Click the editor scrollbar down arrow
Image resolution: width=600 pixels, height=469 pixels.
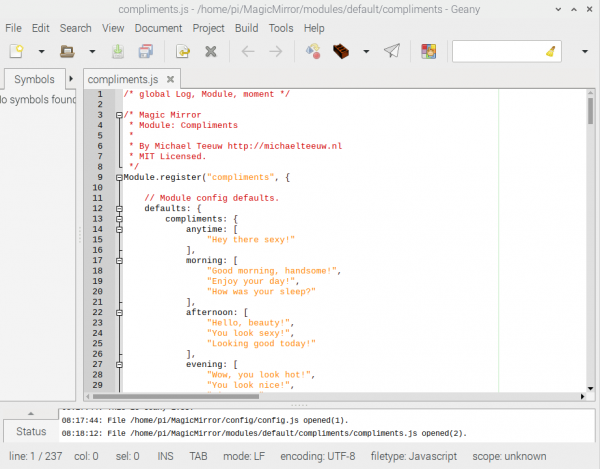pyautogui.click(x=590, y=388)
